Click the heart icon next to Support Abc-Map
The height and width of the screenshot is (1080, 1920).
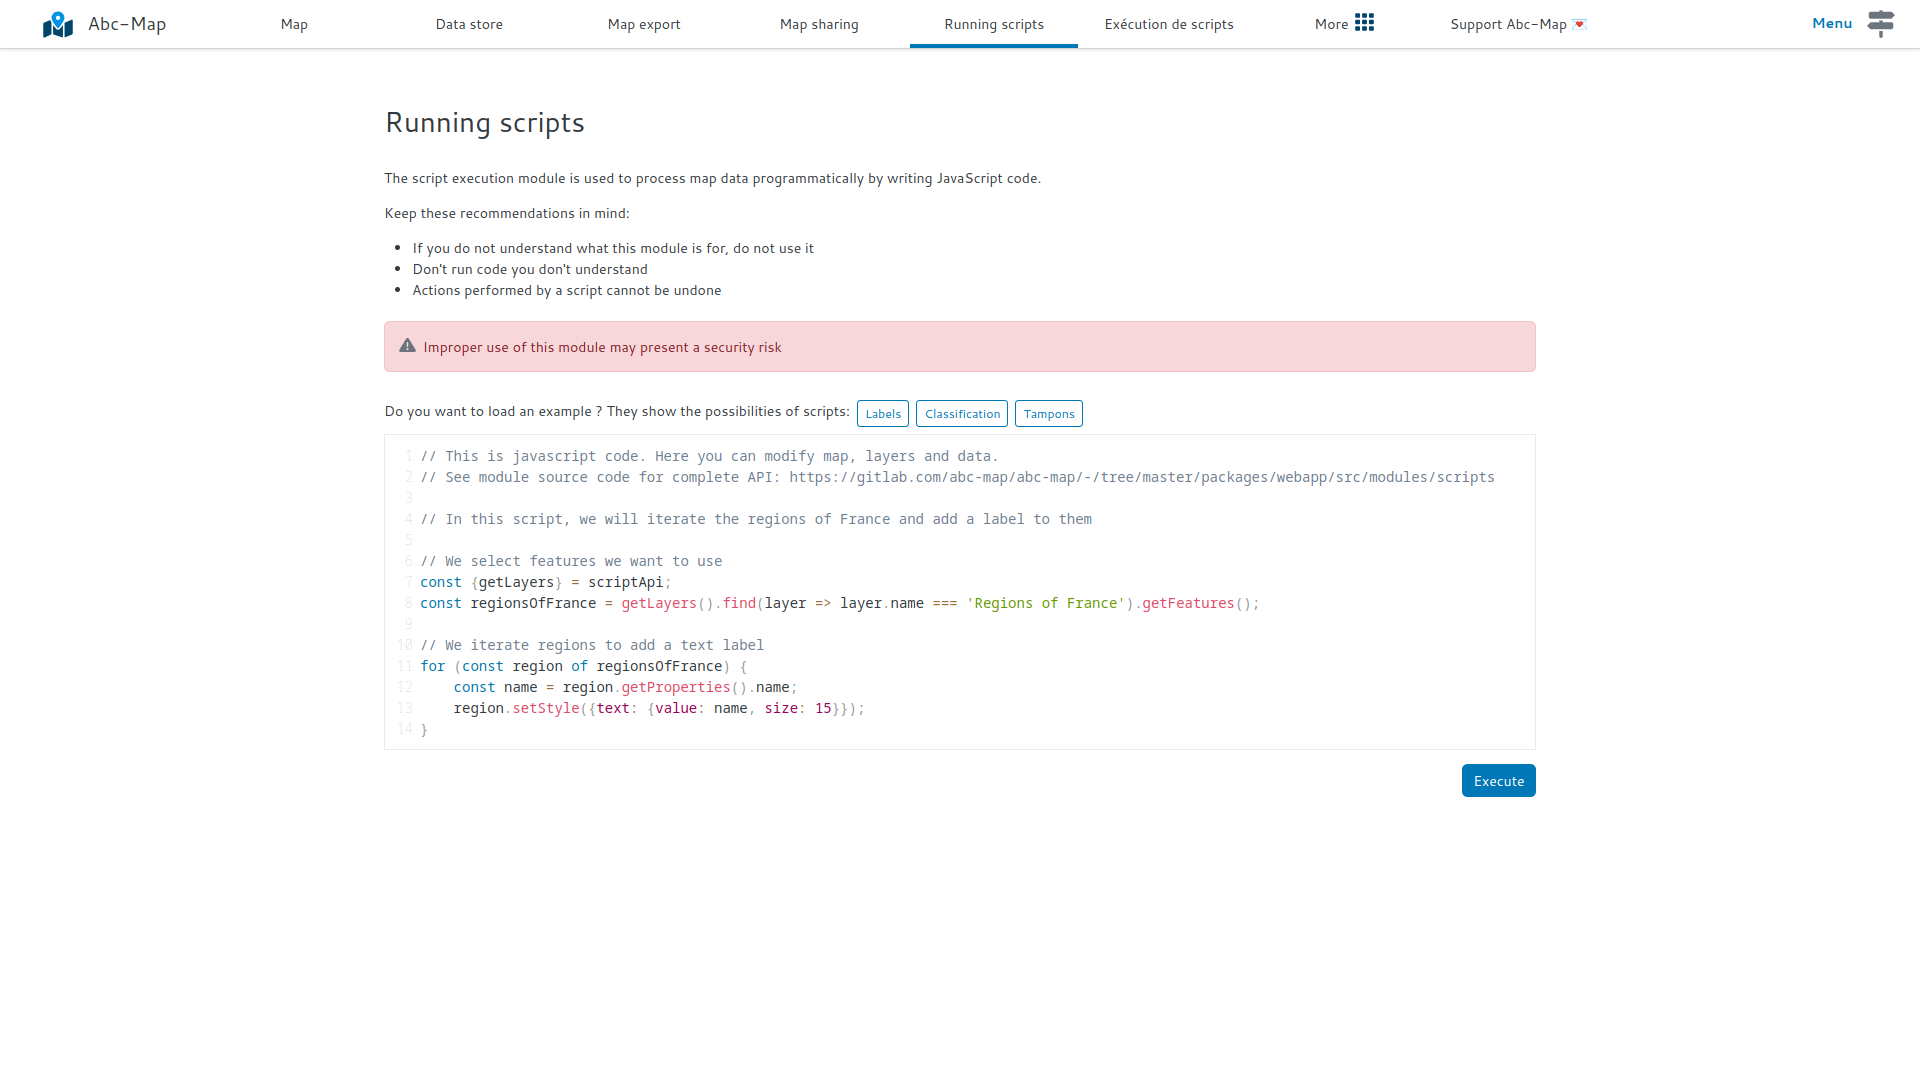pyautogui.click(x=1578, y=24)
